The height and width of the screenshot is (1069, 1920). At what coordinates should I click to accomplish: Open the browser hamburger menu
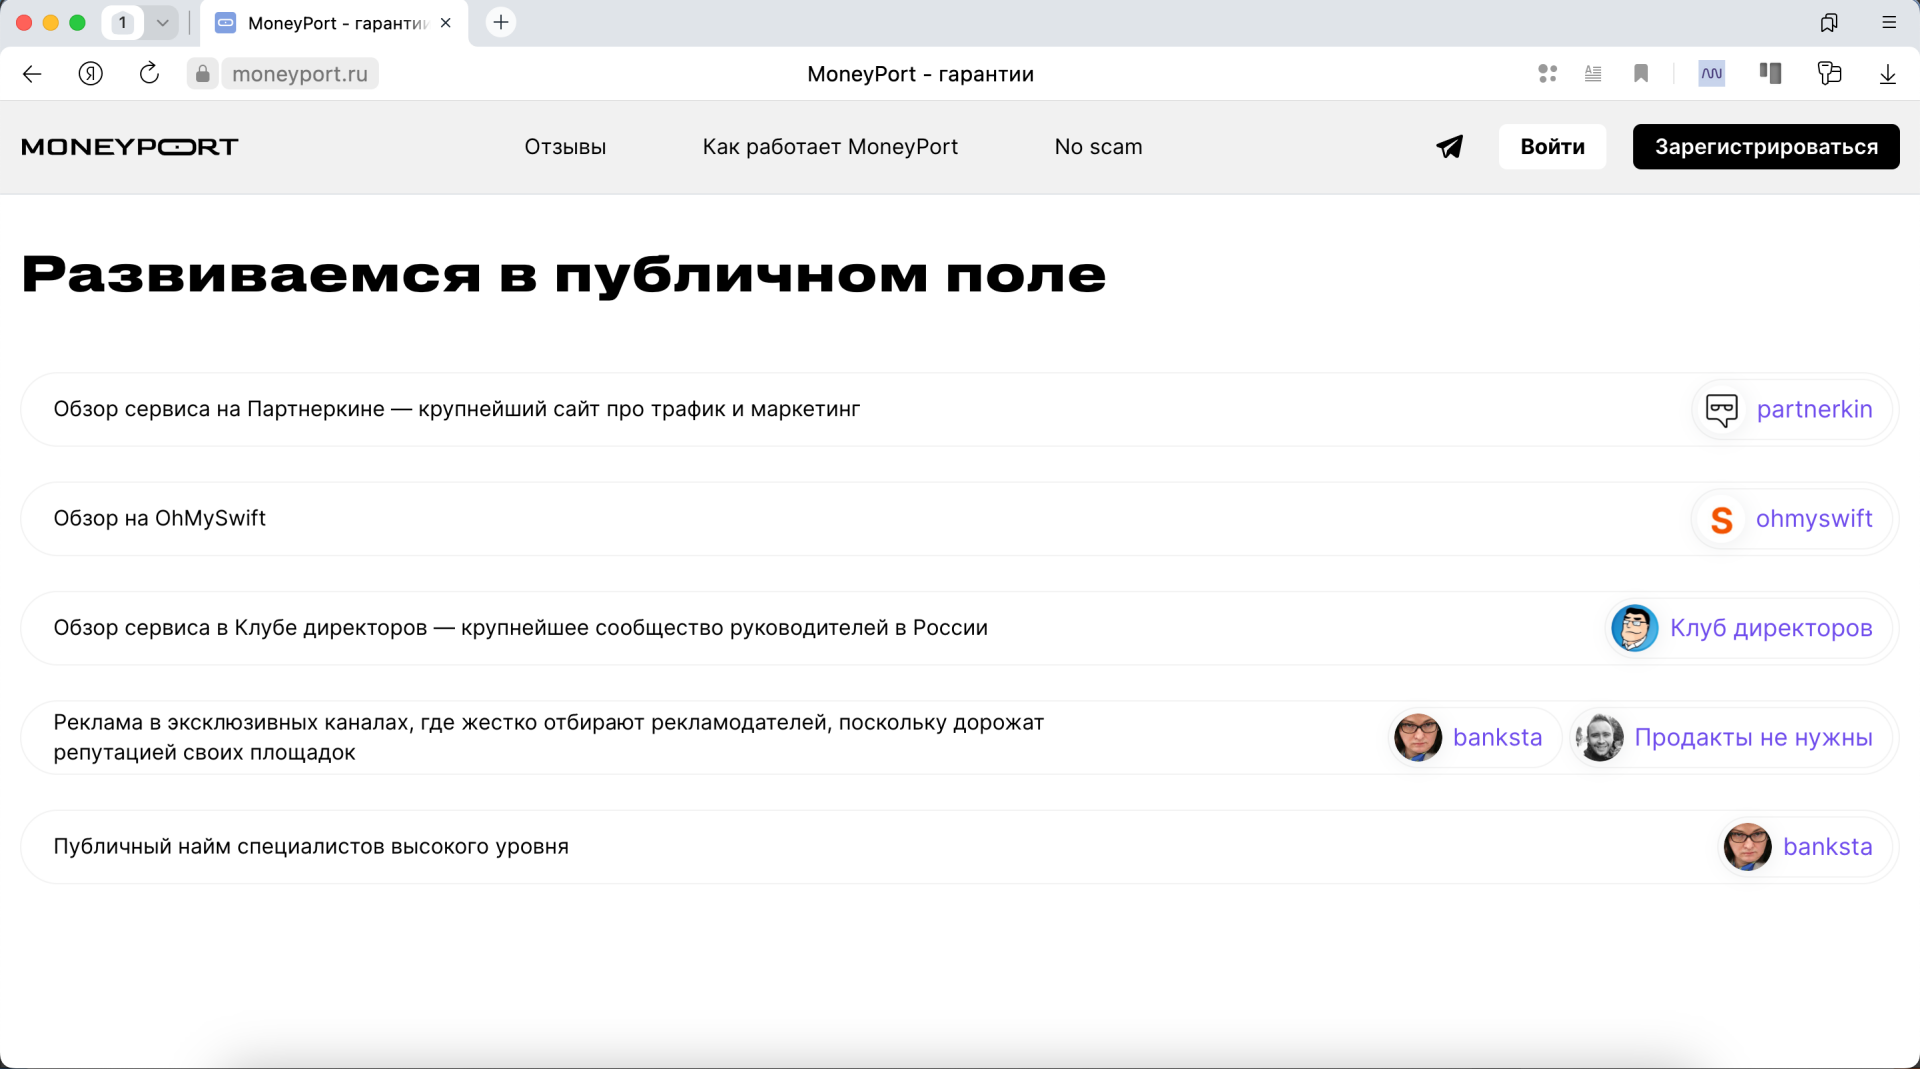pos(1889,22)
